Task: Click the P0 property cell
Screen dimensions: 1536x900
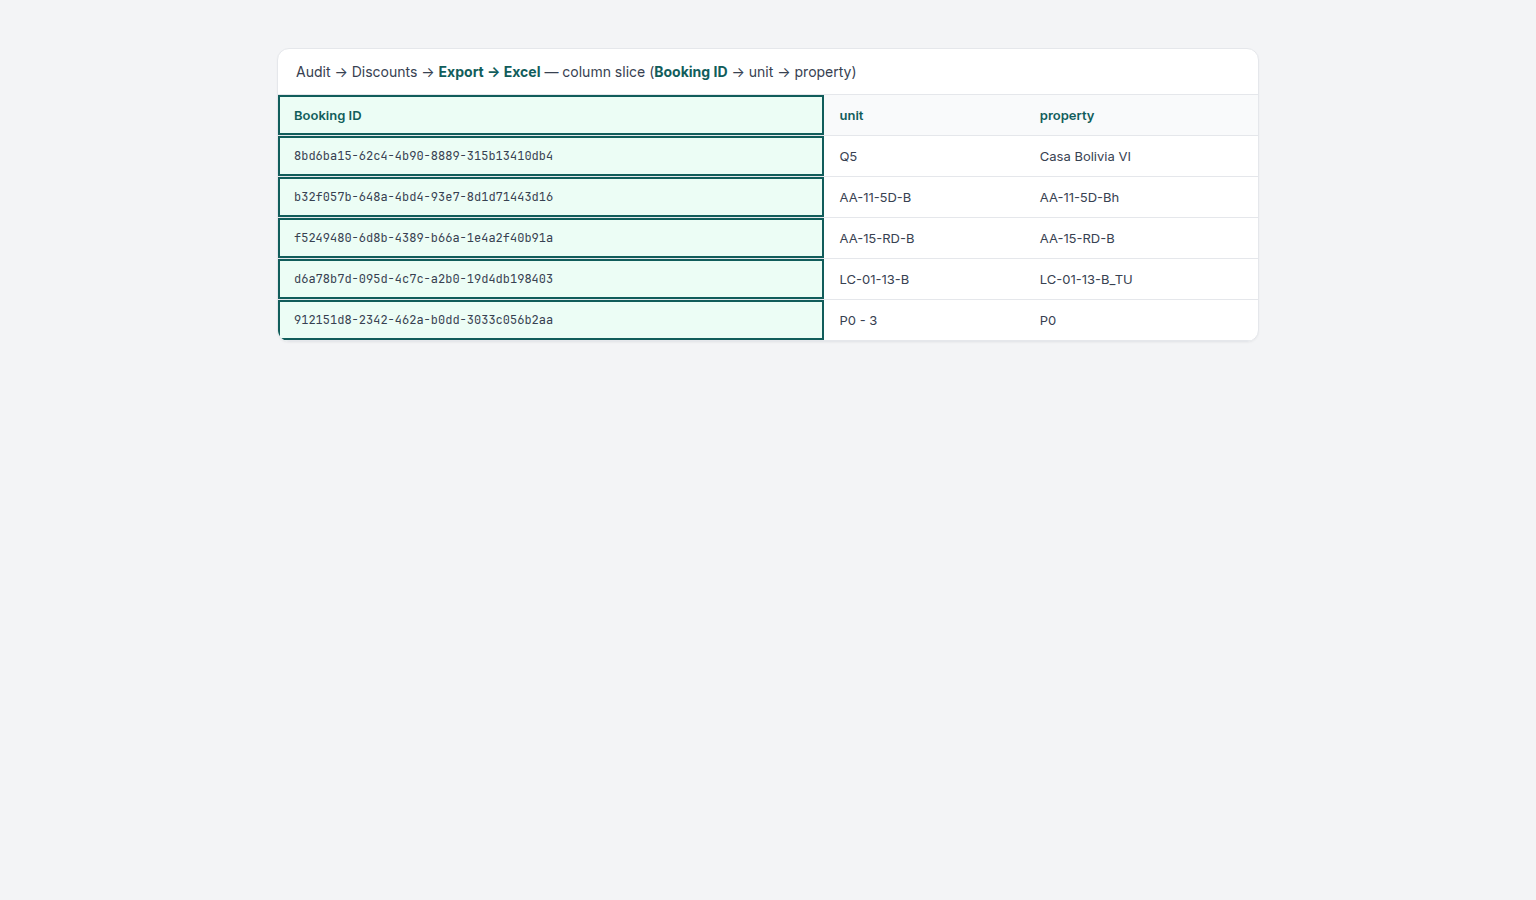Action: [1141, 320]
